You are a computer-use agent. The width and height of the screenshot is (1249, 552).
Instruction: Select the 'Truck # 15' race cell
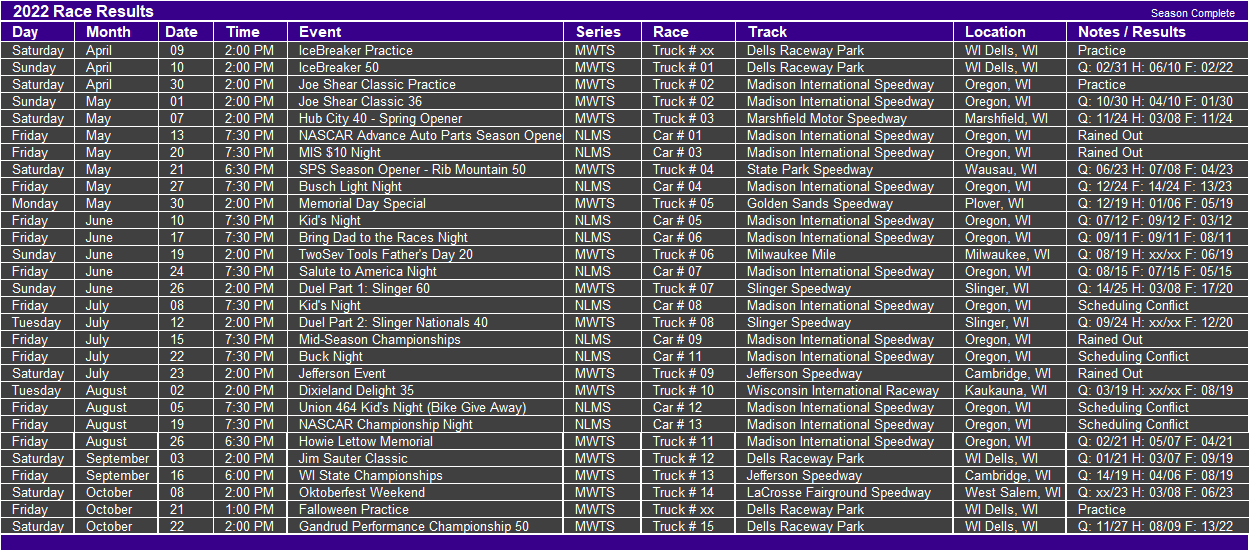[684, 526]
